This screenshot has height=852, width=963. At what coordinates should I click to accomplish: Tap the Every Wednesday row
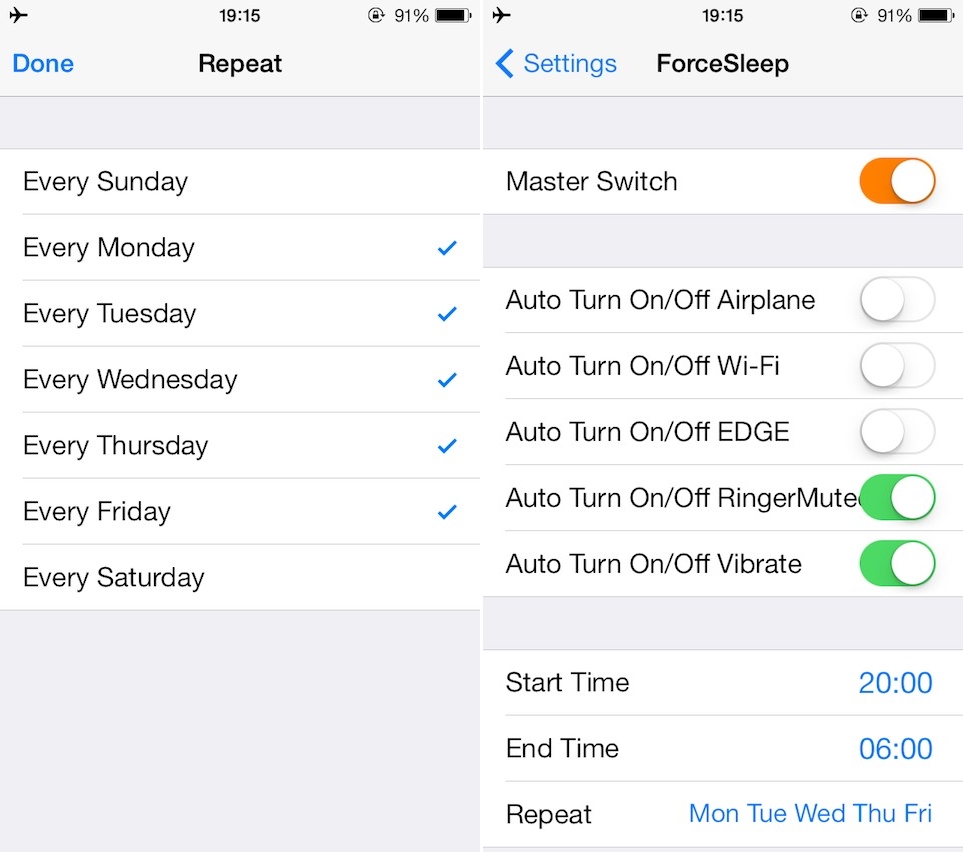[x=240, y=380]
